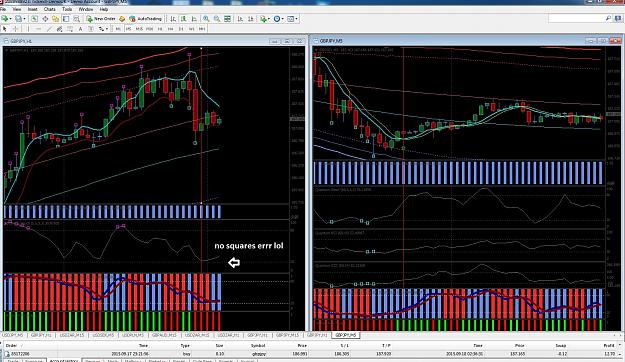The width and height of the screenshot is (625, 362).
Task: Select the crosshair tool
Action: click(x=15, y=29)
